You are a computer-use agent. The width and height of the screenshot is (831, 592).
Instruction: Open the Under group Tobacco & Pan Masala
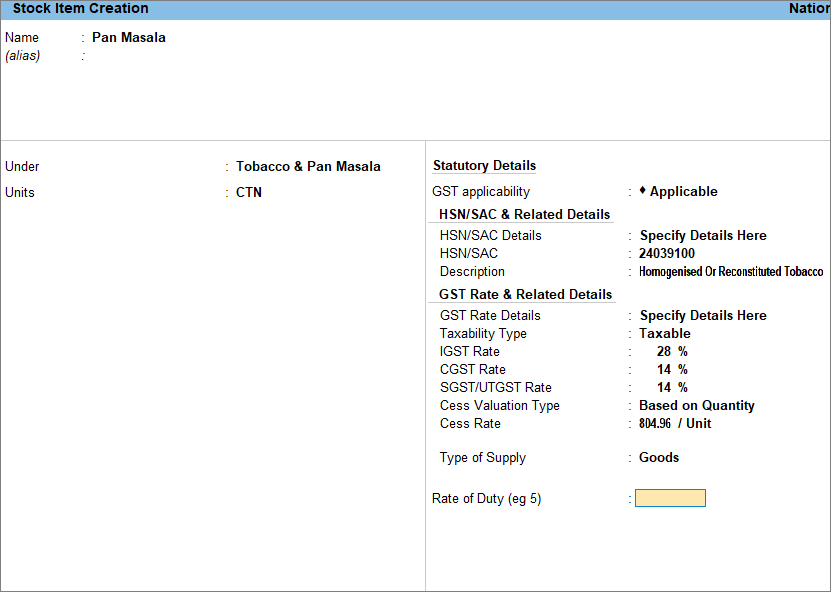(x=308, y=166)
